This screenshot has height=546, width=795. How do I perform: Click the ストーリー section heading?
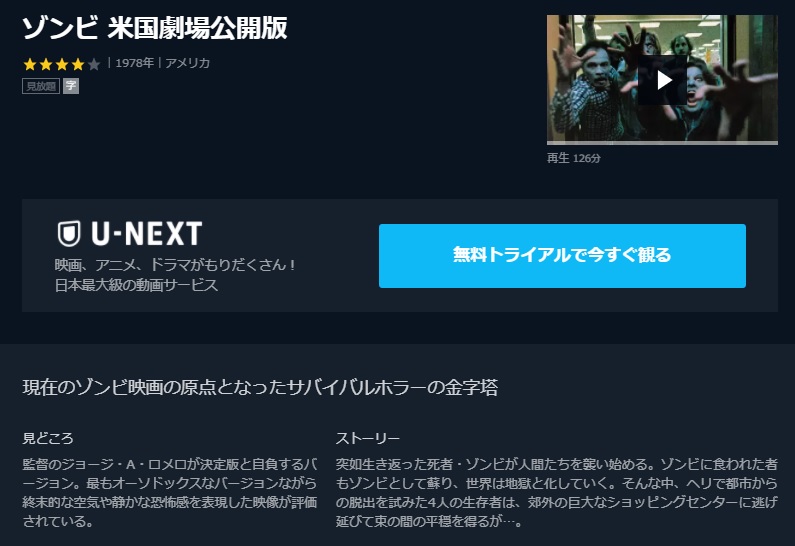coord(368,438)
